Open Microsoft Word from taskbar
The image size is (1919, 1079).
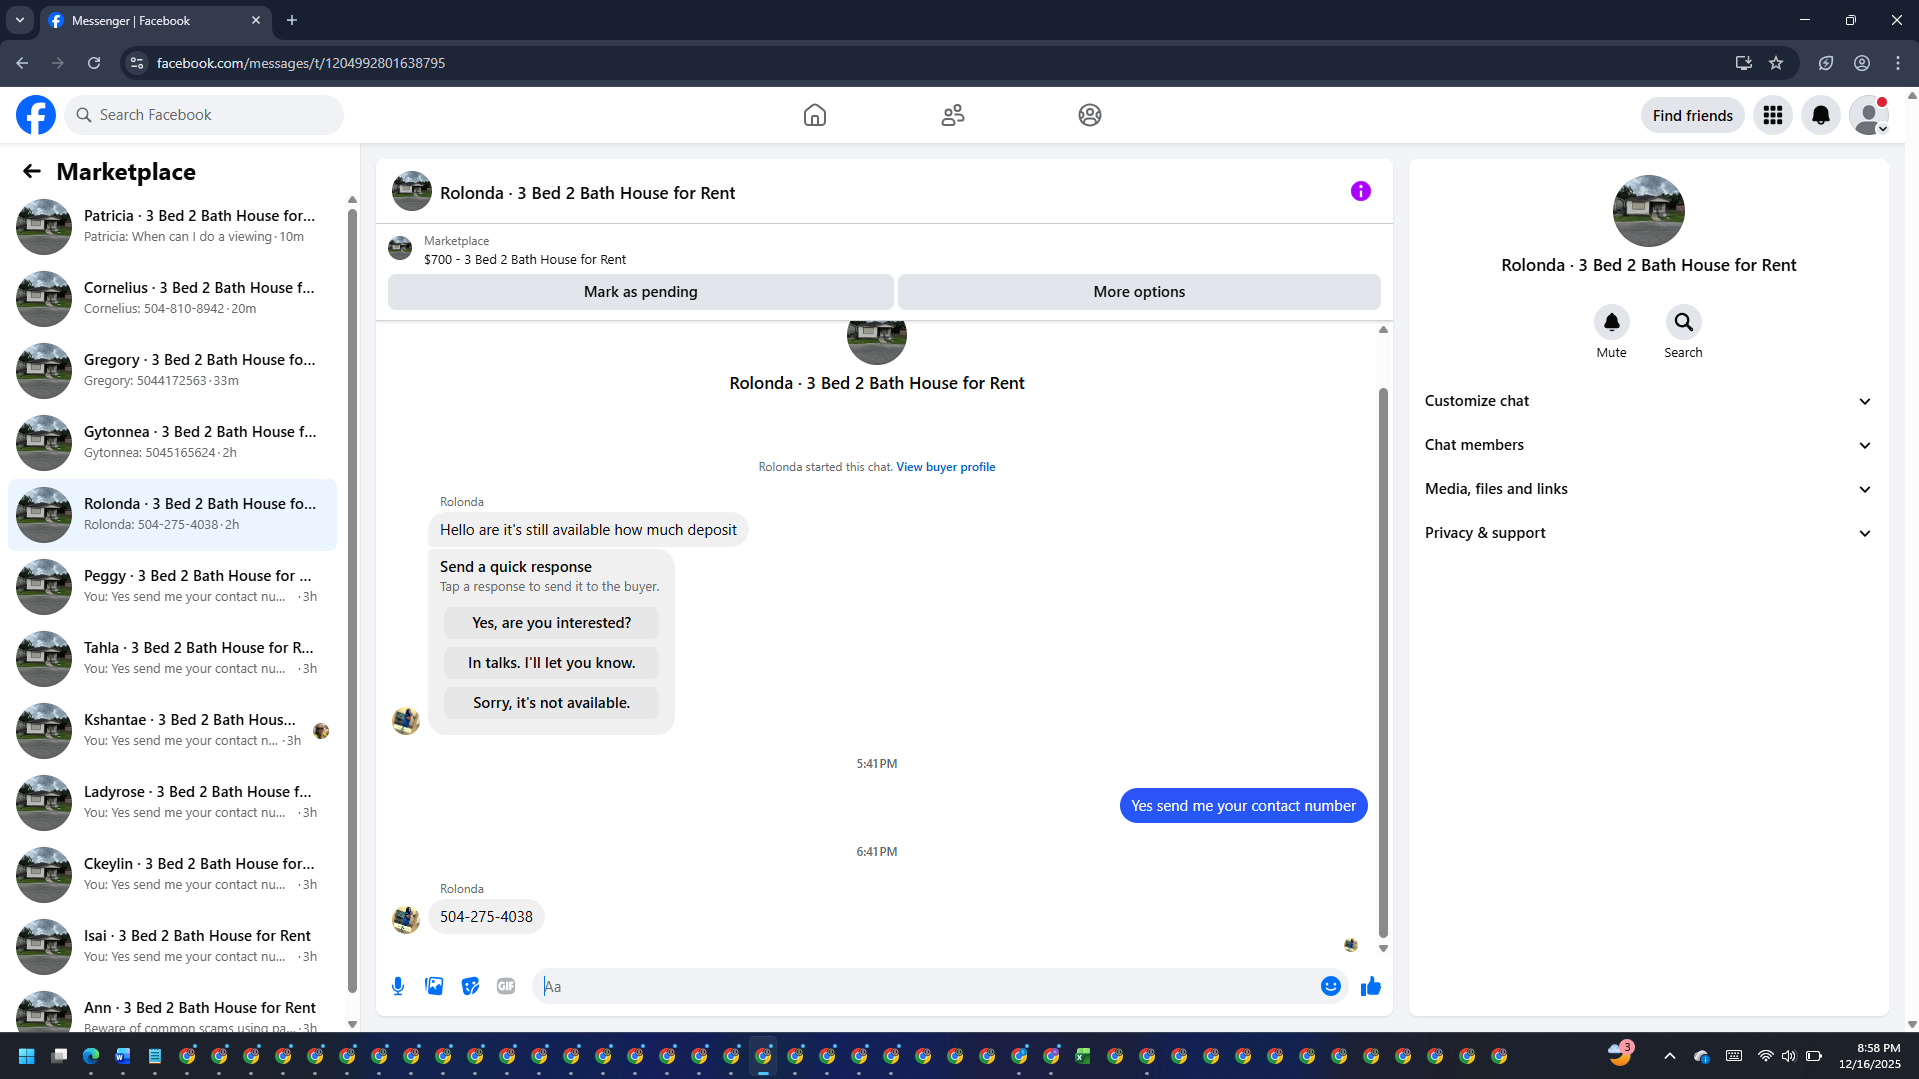pyautogui.click(x=123, y=1056)
